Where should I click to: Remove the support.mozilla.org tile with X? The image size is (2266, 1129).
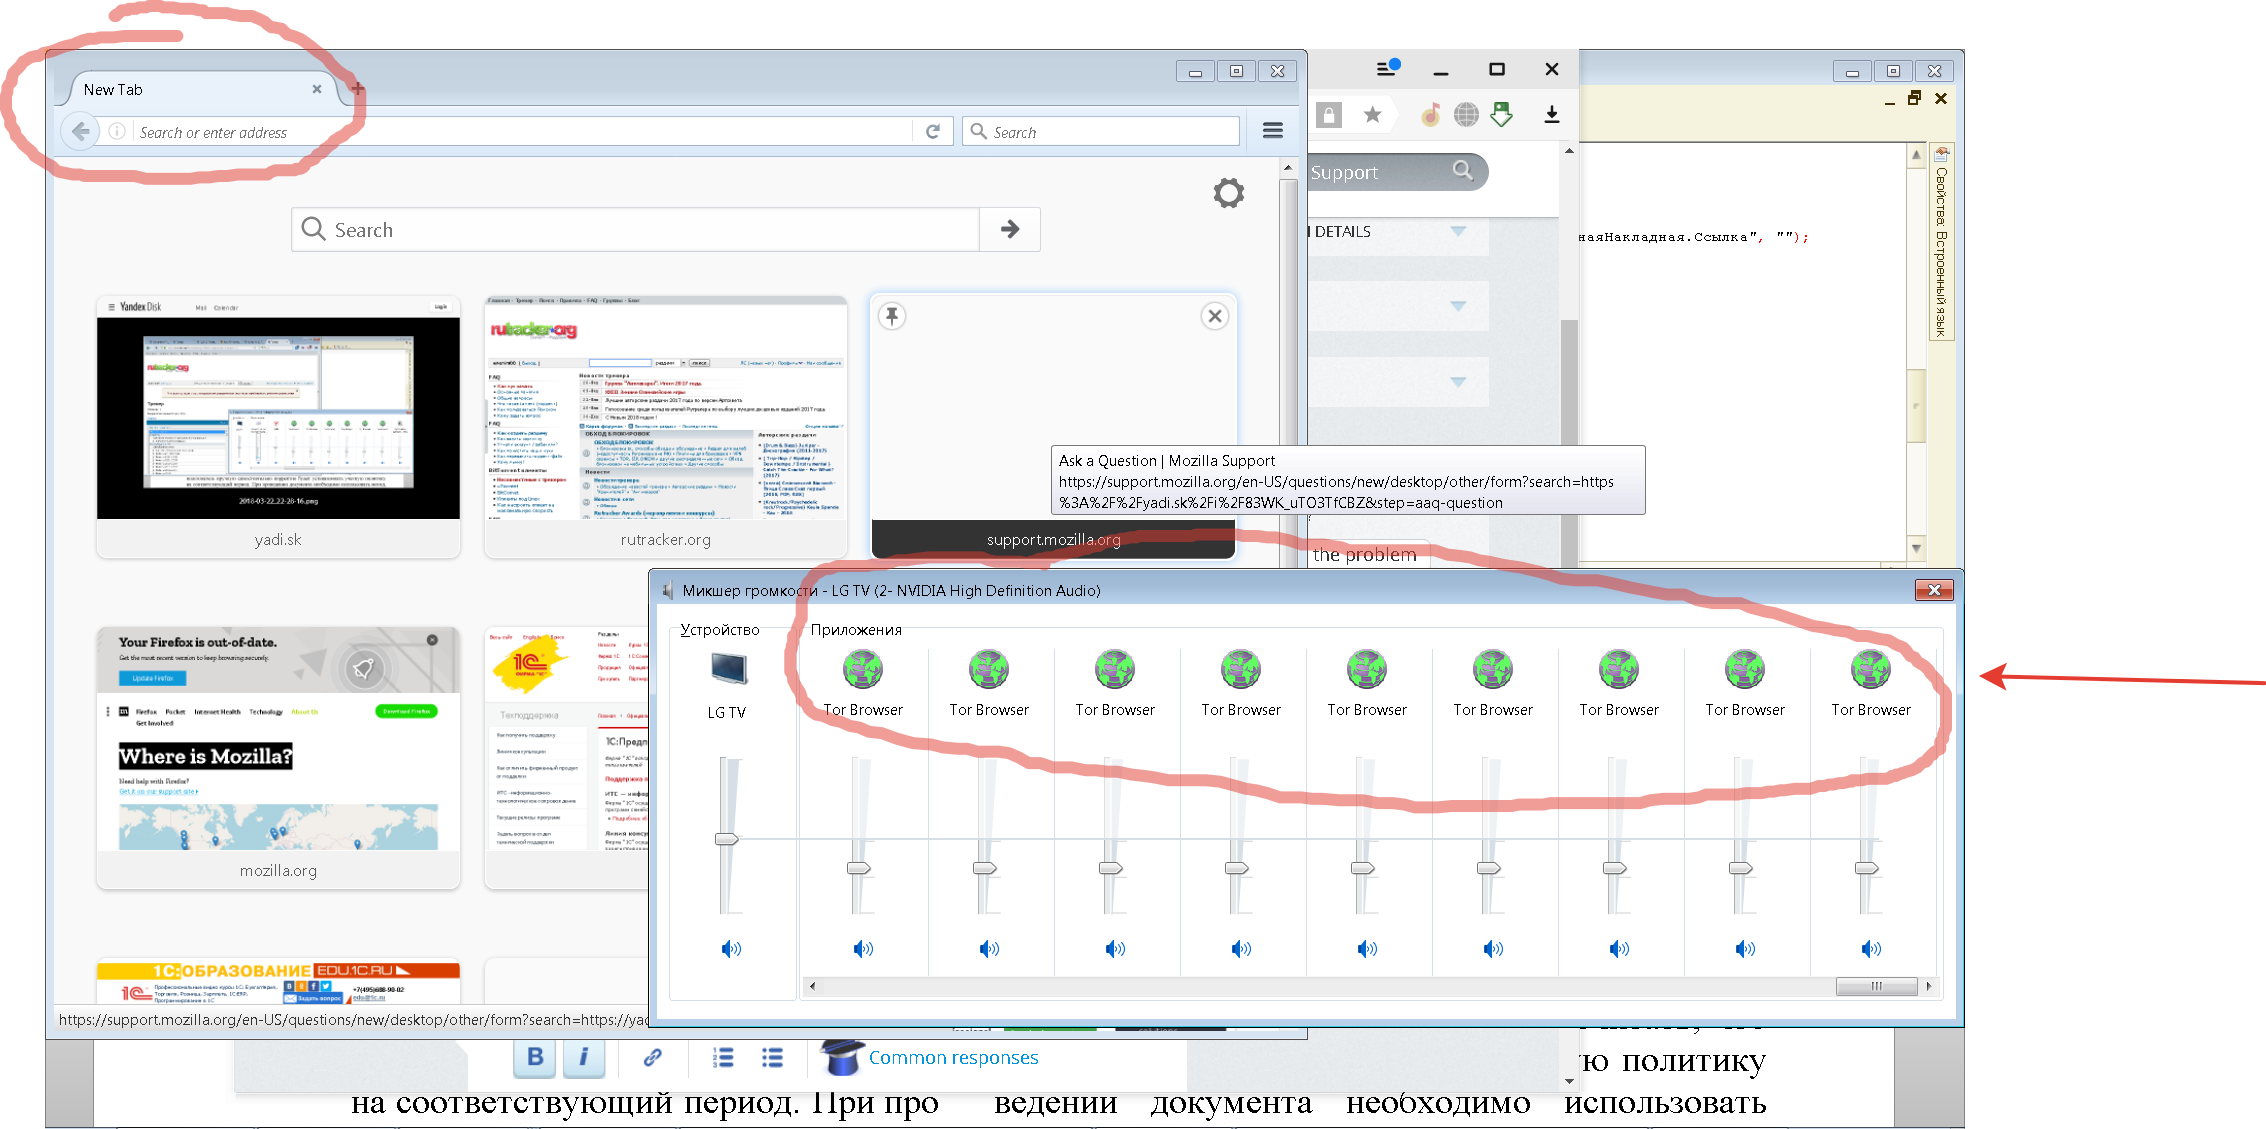[1214, 316]
